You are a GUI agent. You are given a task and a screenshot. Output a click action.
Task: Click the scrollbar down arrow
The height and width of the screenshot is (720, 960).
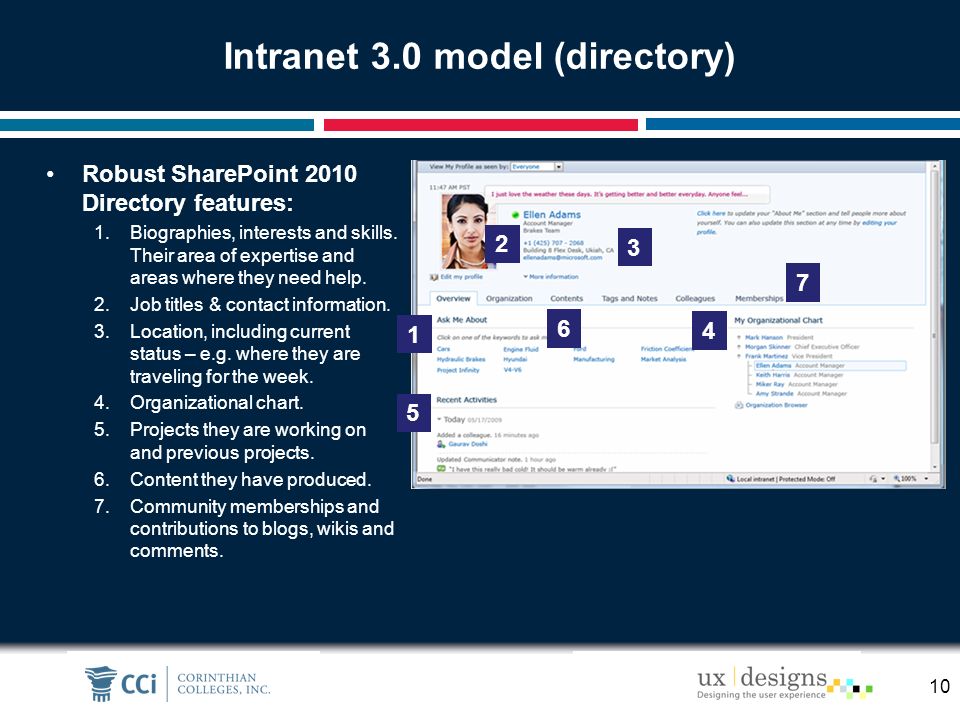click(x=934, y=467)
